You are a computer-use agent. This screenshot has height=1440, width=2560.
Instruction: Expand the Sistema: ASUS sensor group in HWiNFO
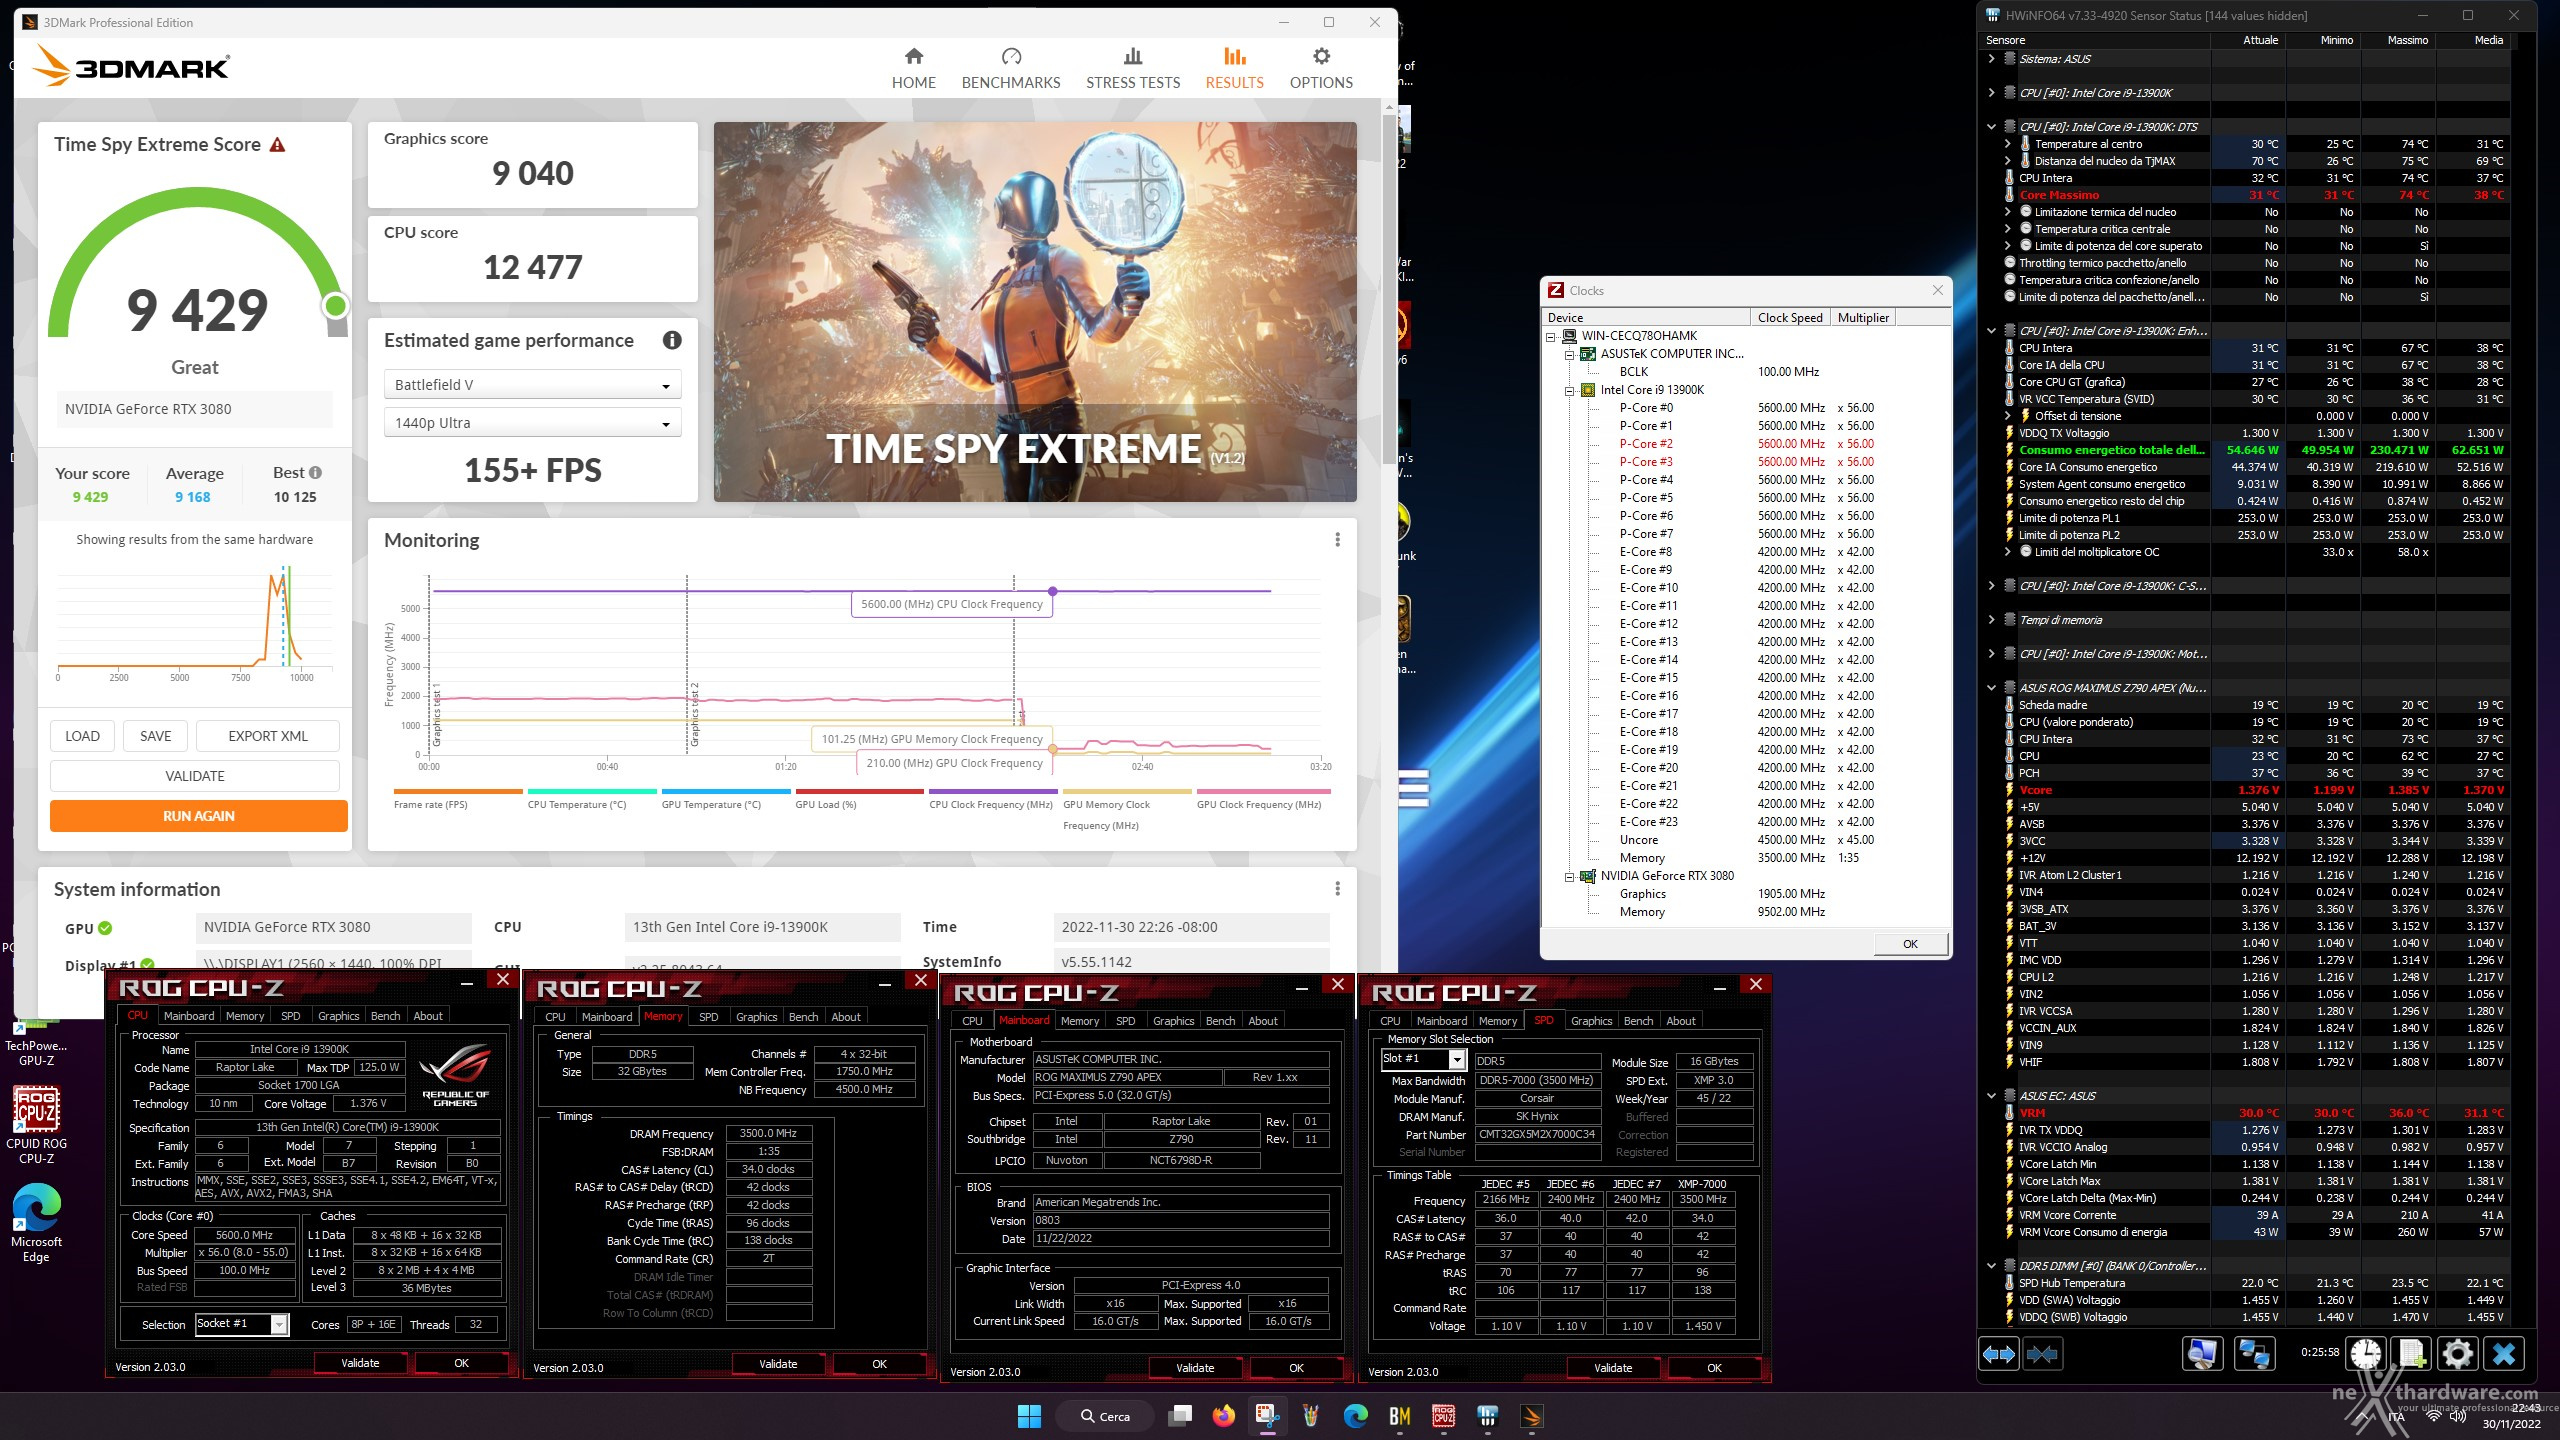pos(1991,59)
